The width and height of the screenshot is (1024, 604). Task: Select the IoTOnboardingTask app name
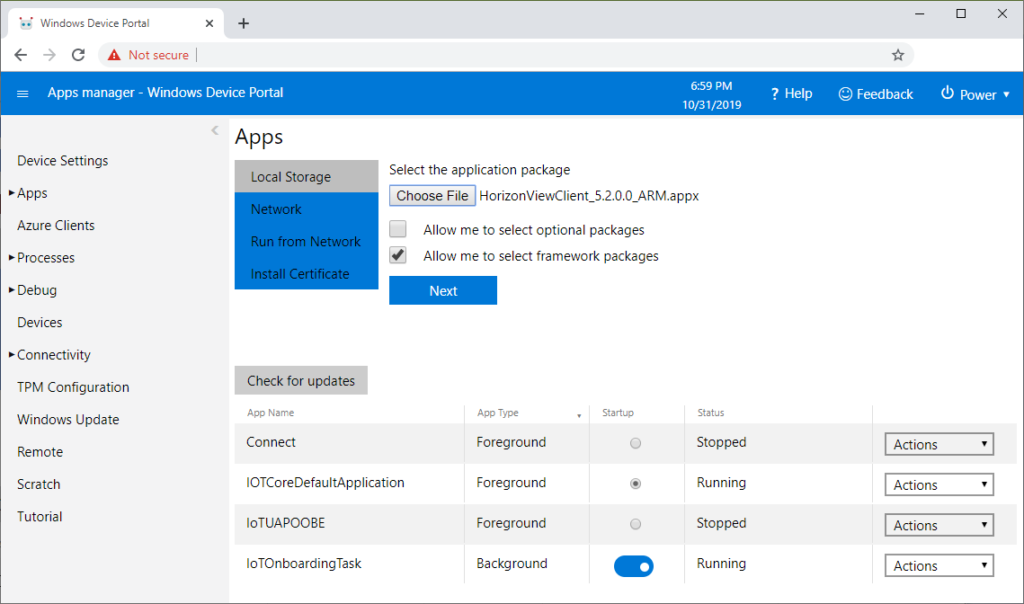[304, 564]
